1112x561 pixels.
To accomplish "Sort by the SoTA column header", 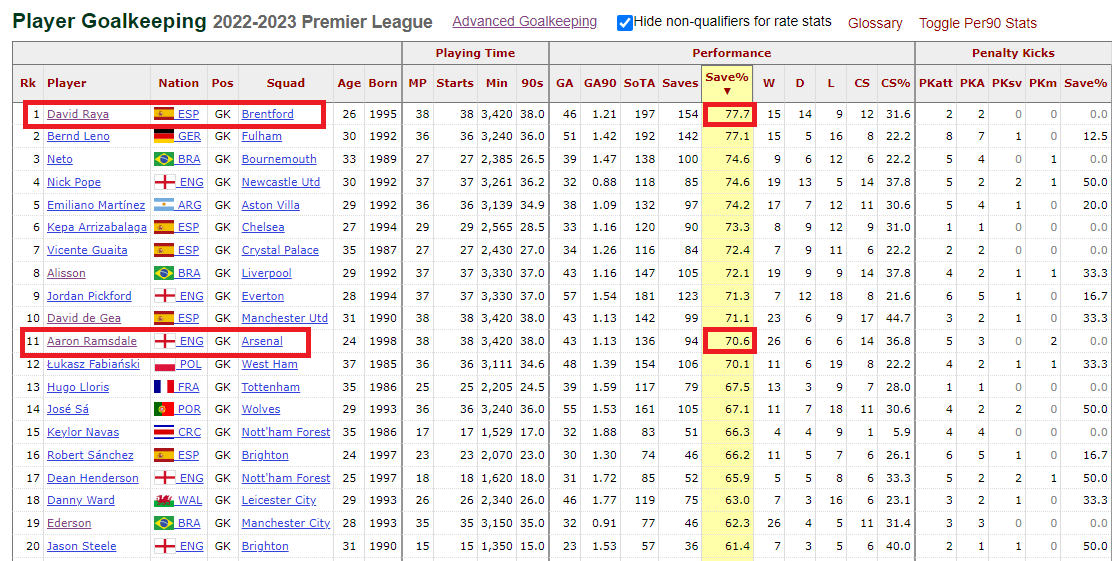I will point(639,83).
